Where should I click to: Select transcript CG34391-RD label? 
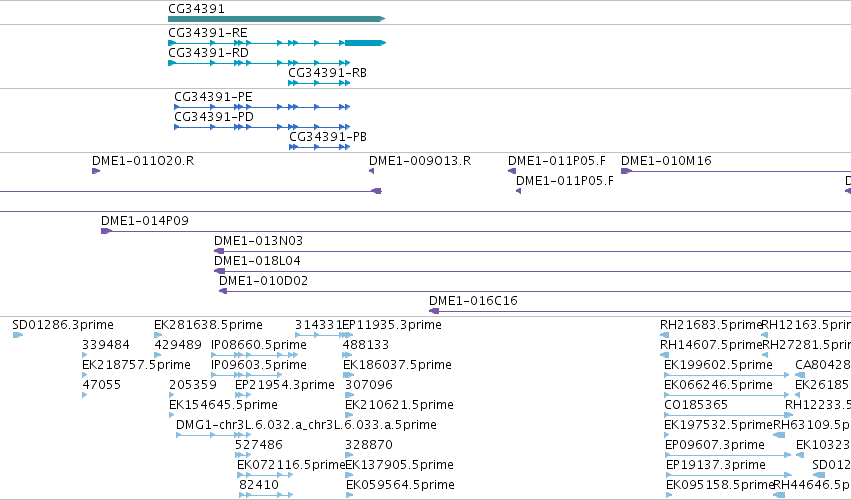(x=208, y=53)
